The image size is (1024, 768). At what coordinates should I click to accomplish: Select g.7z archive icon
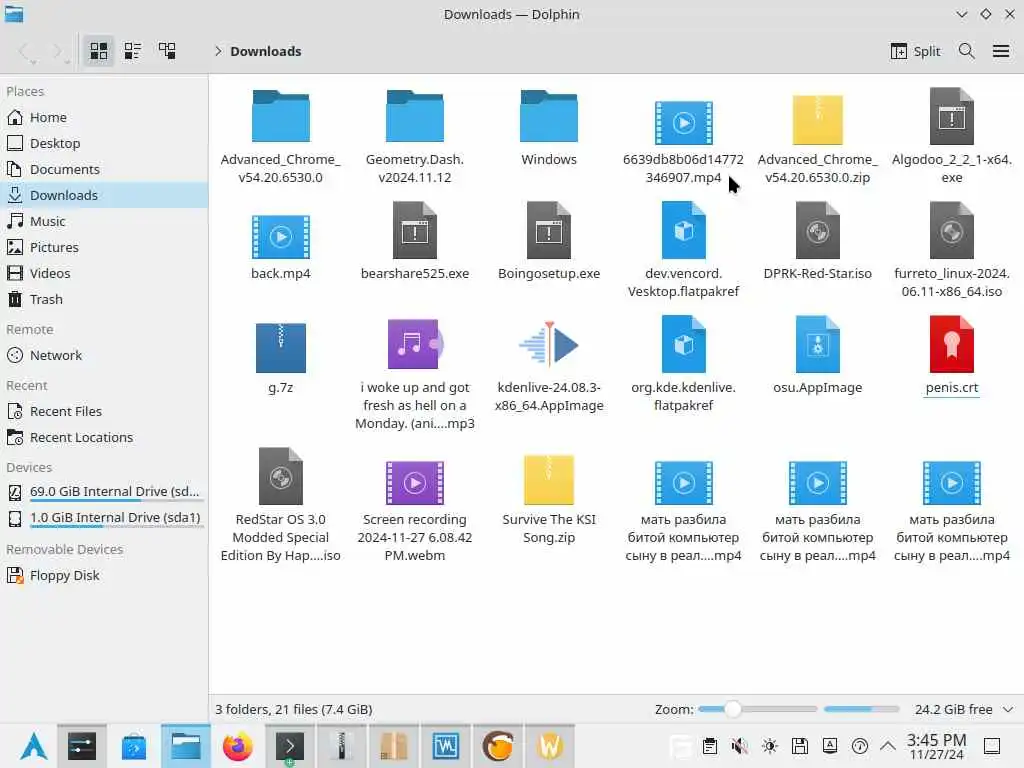click(281, 347)
